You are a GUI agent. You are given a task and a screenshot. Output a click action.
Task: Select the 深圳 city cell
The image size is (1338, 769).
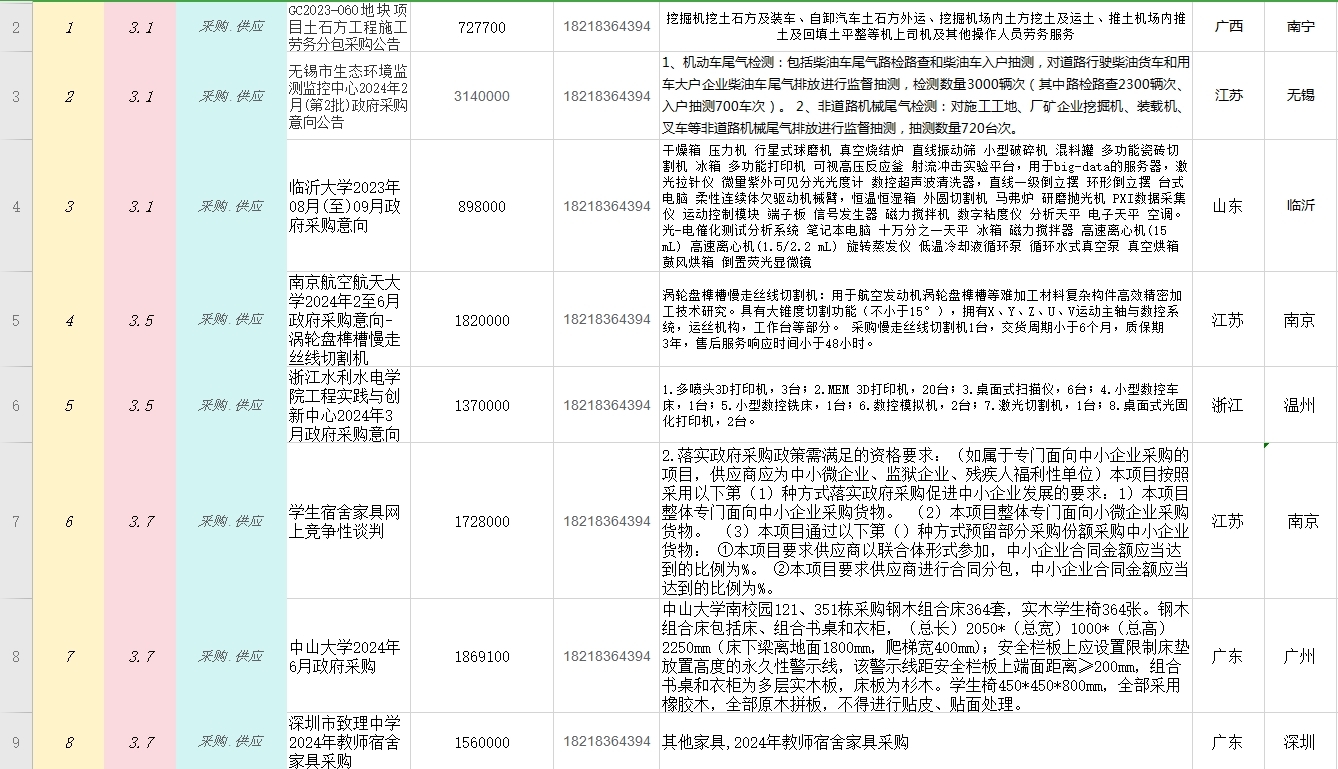point(1300,742)
